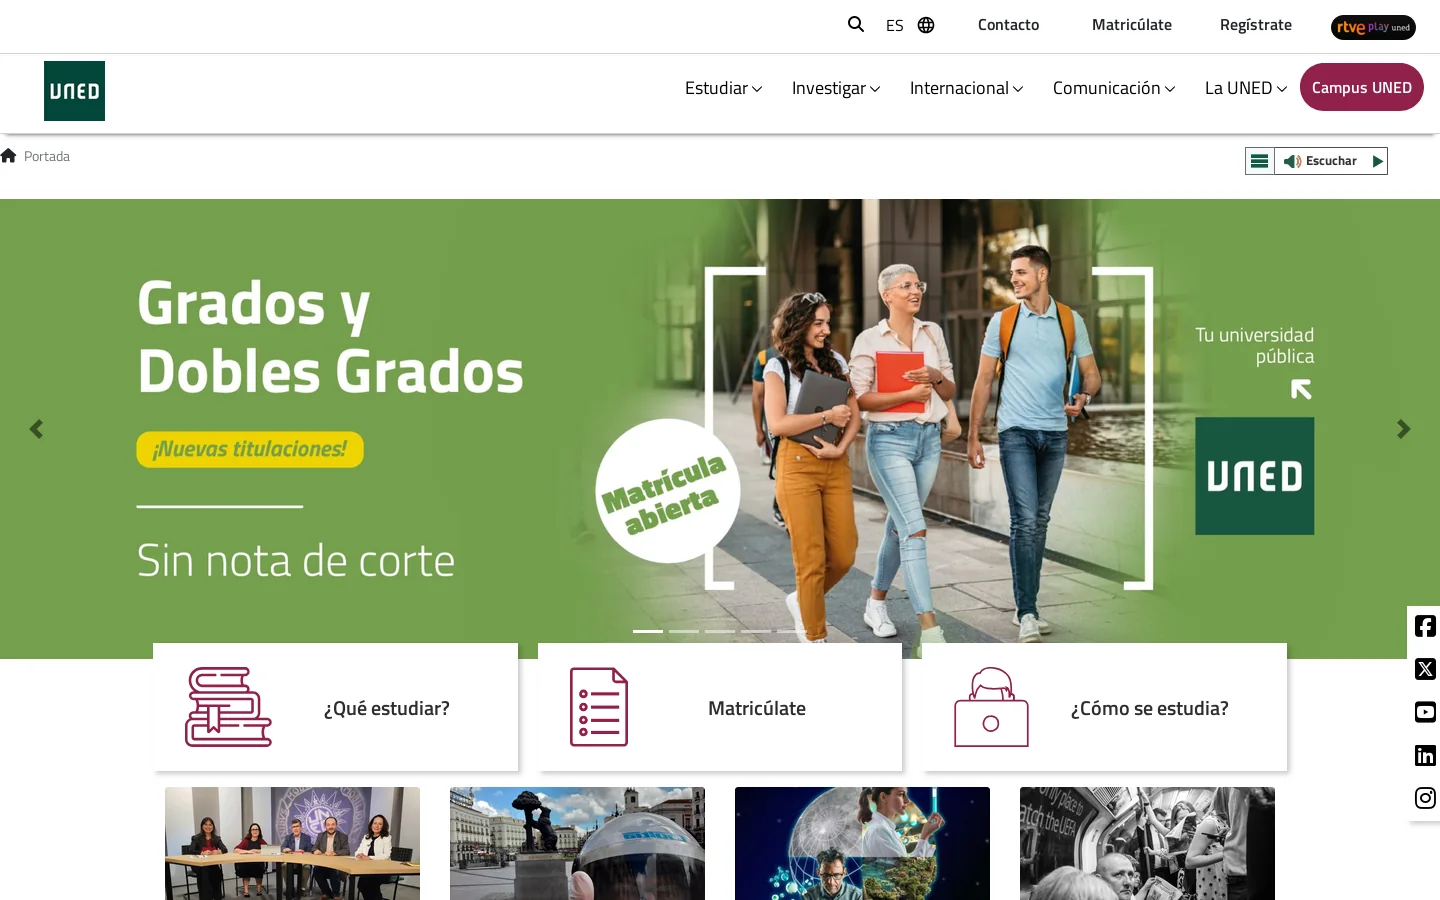
Task: Open news thumbnail with scientists and globe
Action: [x=862, y=843]
